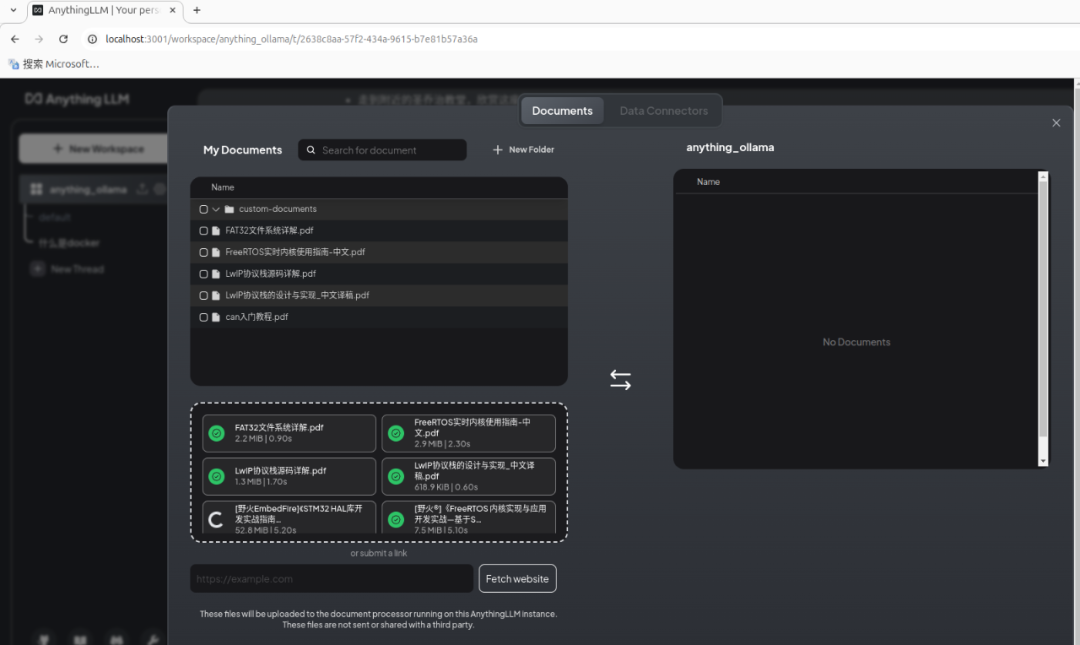The image size is (1080, 645).
Task: Click the Fetch website button
Action: (x=517, y=579)
